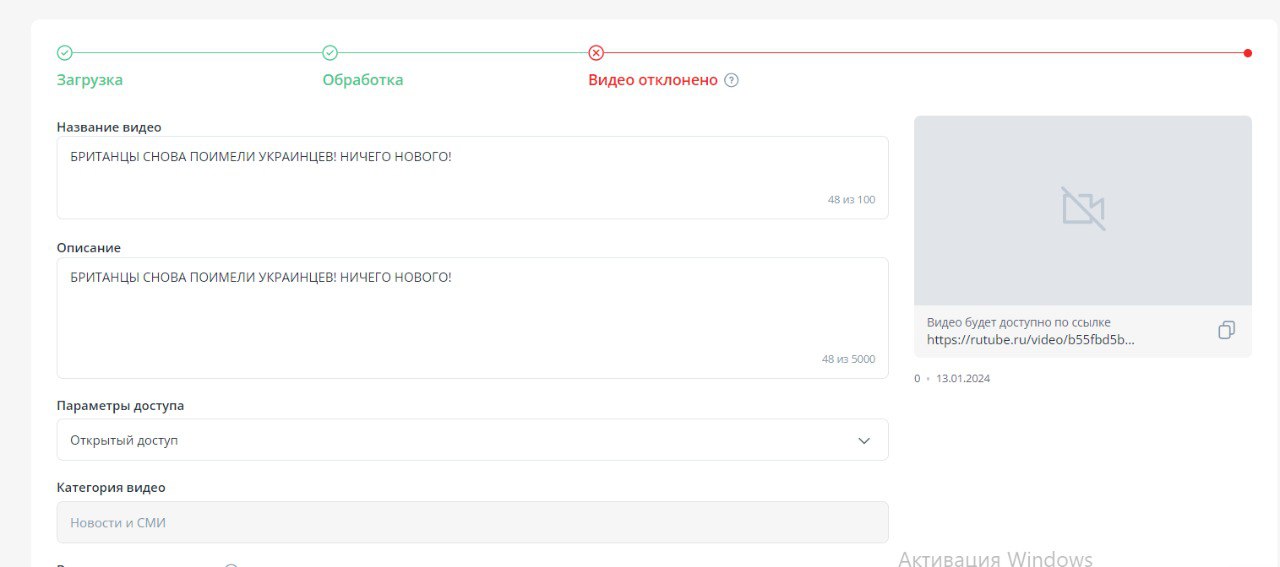Click the 13.01.2024 upload date

tap(962, 379)
